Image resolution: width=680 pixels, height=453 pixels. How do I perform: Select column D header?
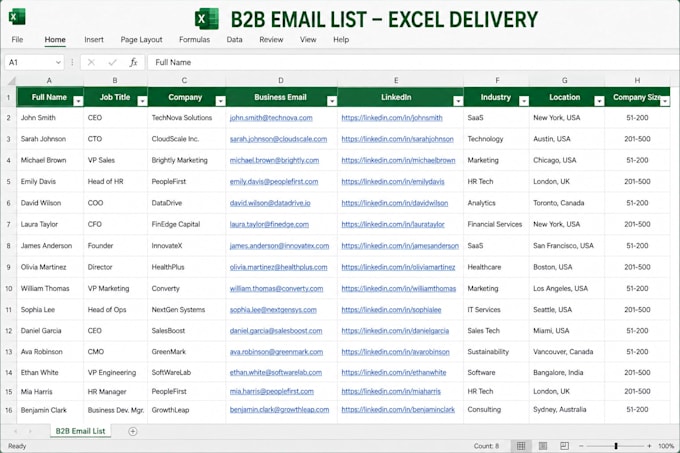281,81
